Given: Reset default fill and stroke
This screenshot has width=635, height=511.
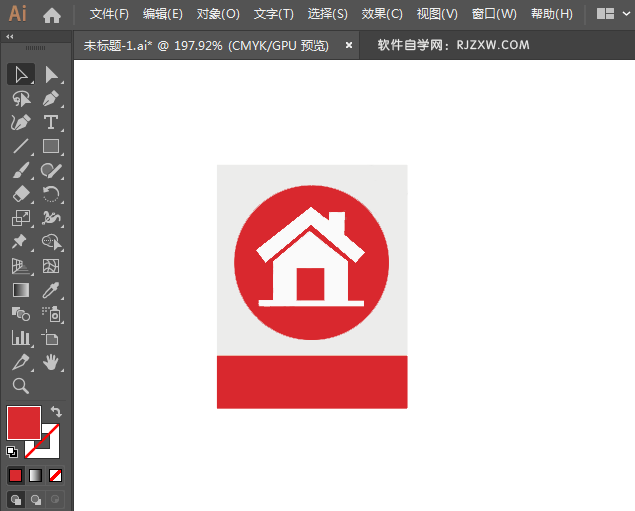Looking at the screenshot, I should (x=12, y=452).
